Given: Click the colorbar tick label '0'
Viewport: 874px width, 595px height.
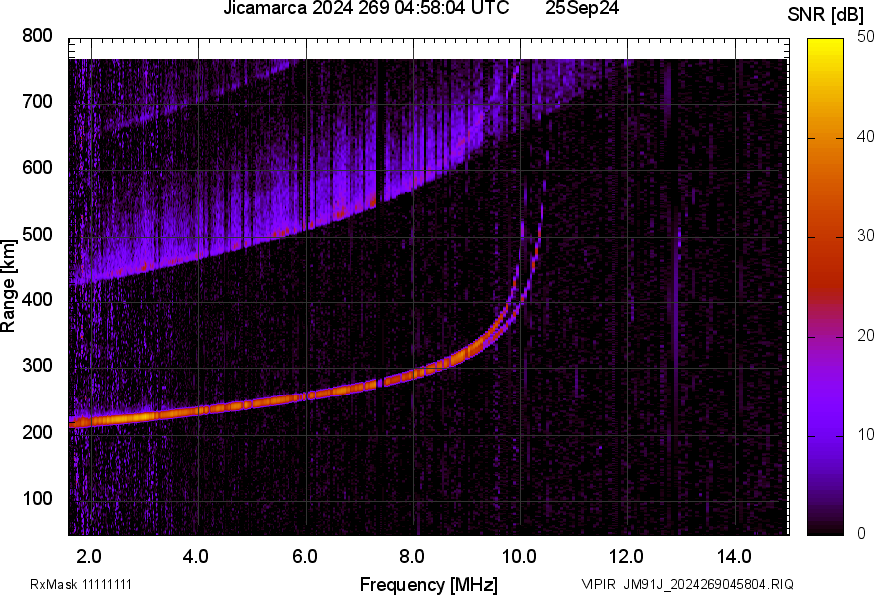Looking at the screenshot, I should (861, 534).
